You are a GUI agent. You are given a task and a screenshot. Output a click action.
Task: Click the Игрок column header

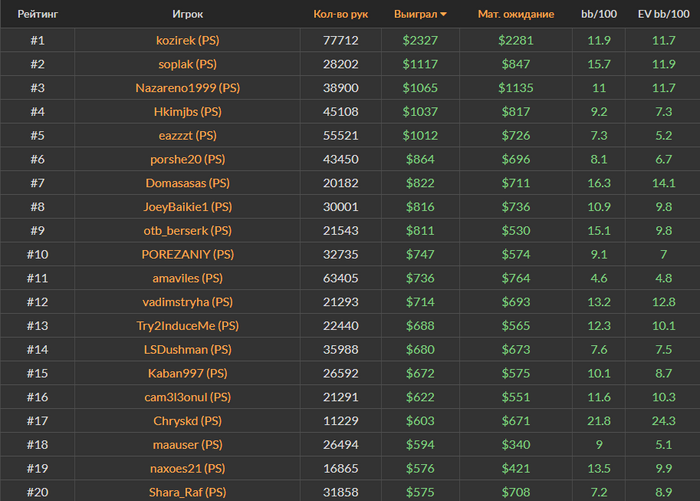point(187,15)
